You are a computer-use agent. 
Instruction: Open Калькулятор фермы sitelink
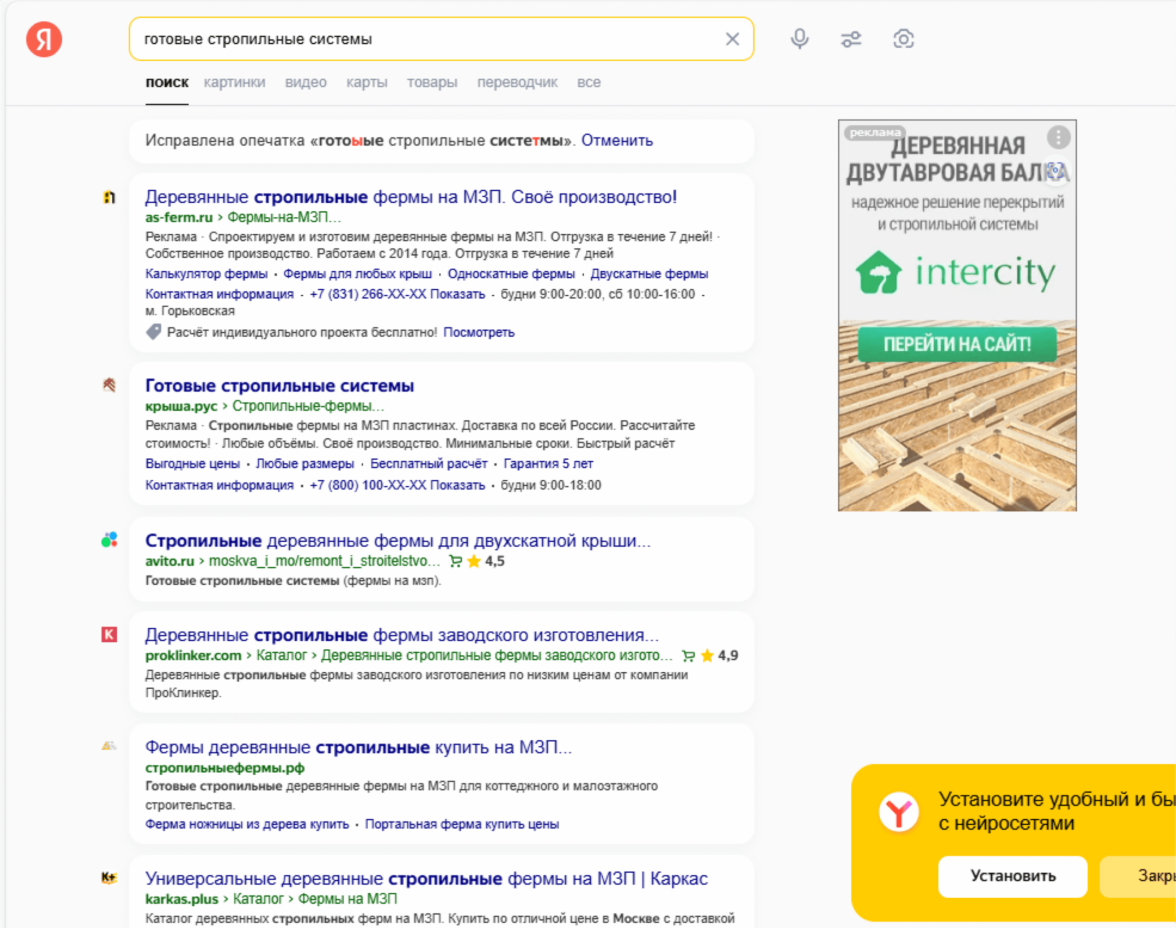click(x=206, y=274)
